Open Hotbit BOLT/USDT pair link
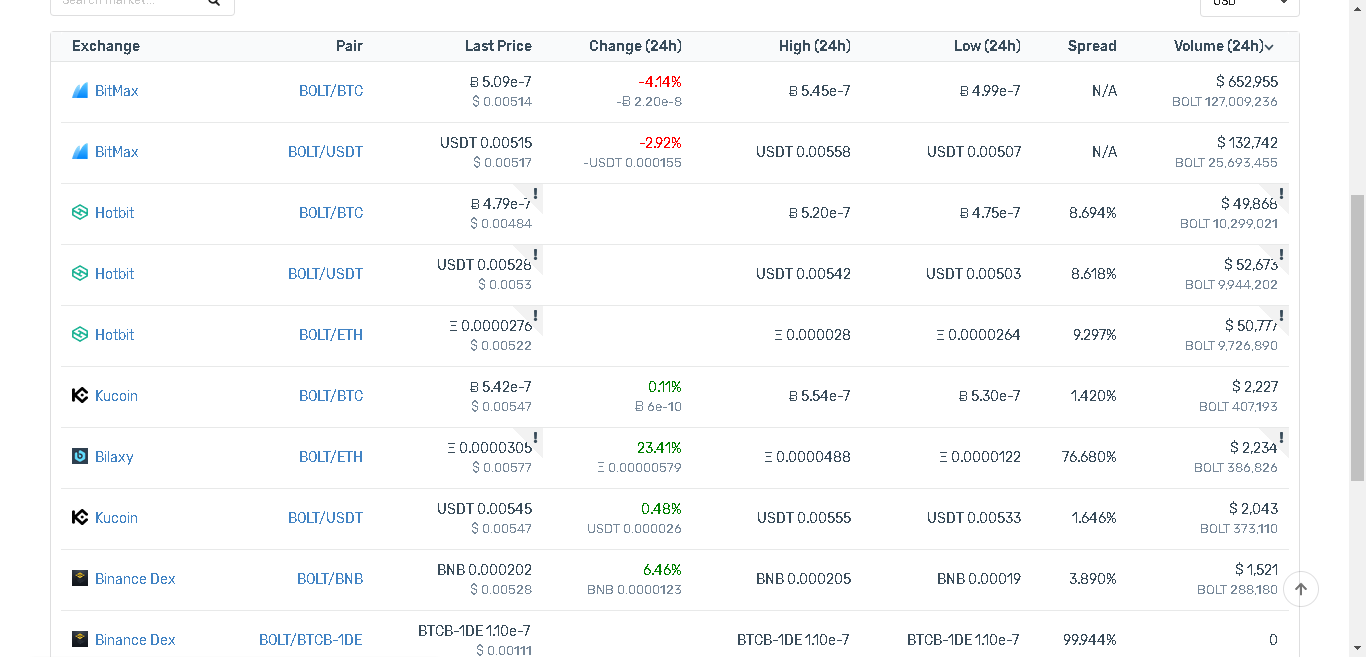The height and width of the screenshot is (657, 1366). (x=325, y=274)
